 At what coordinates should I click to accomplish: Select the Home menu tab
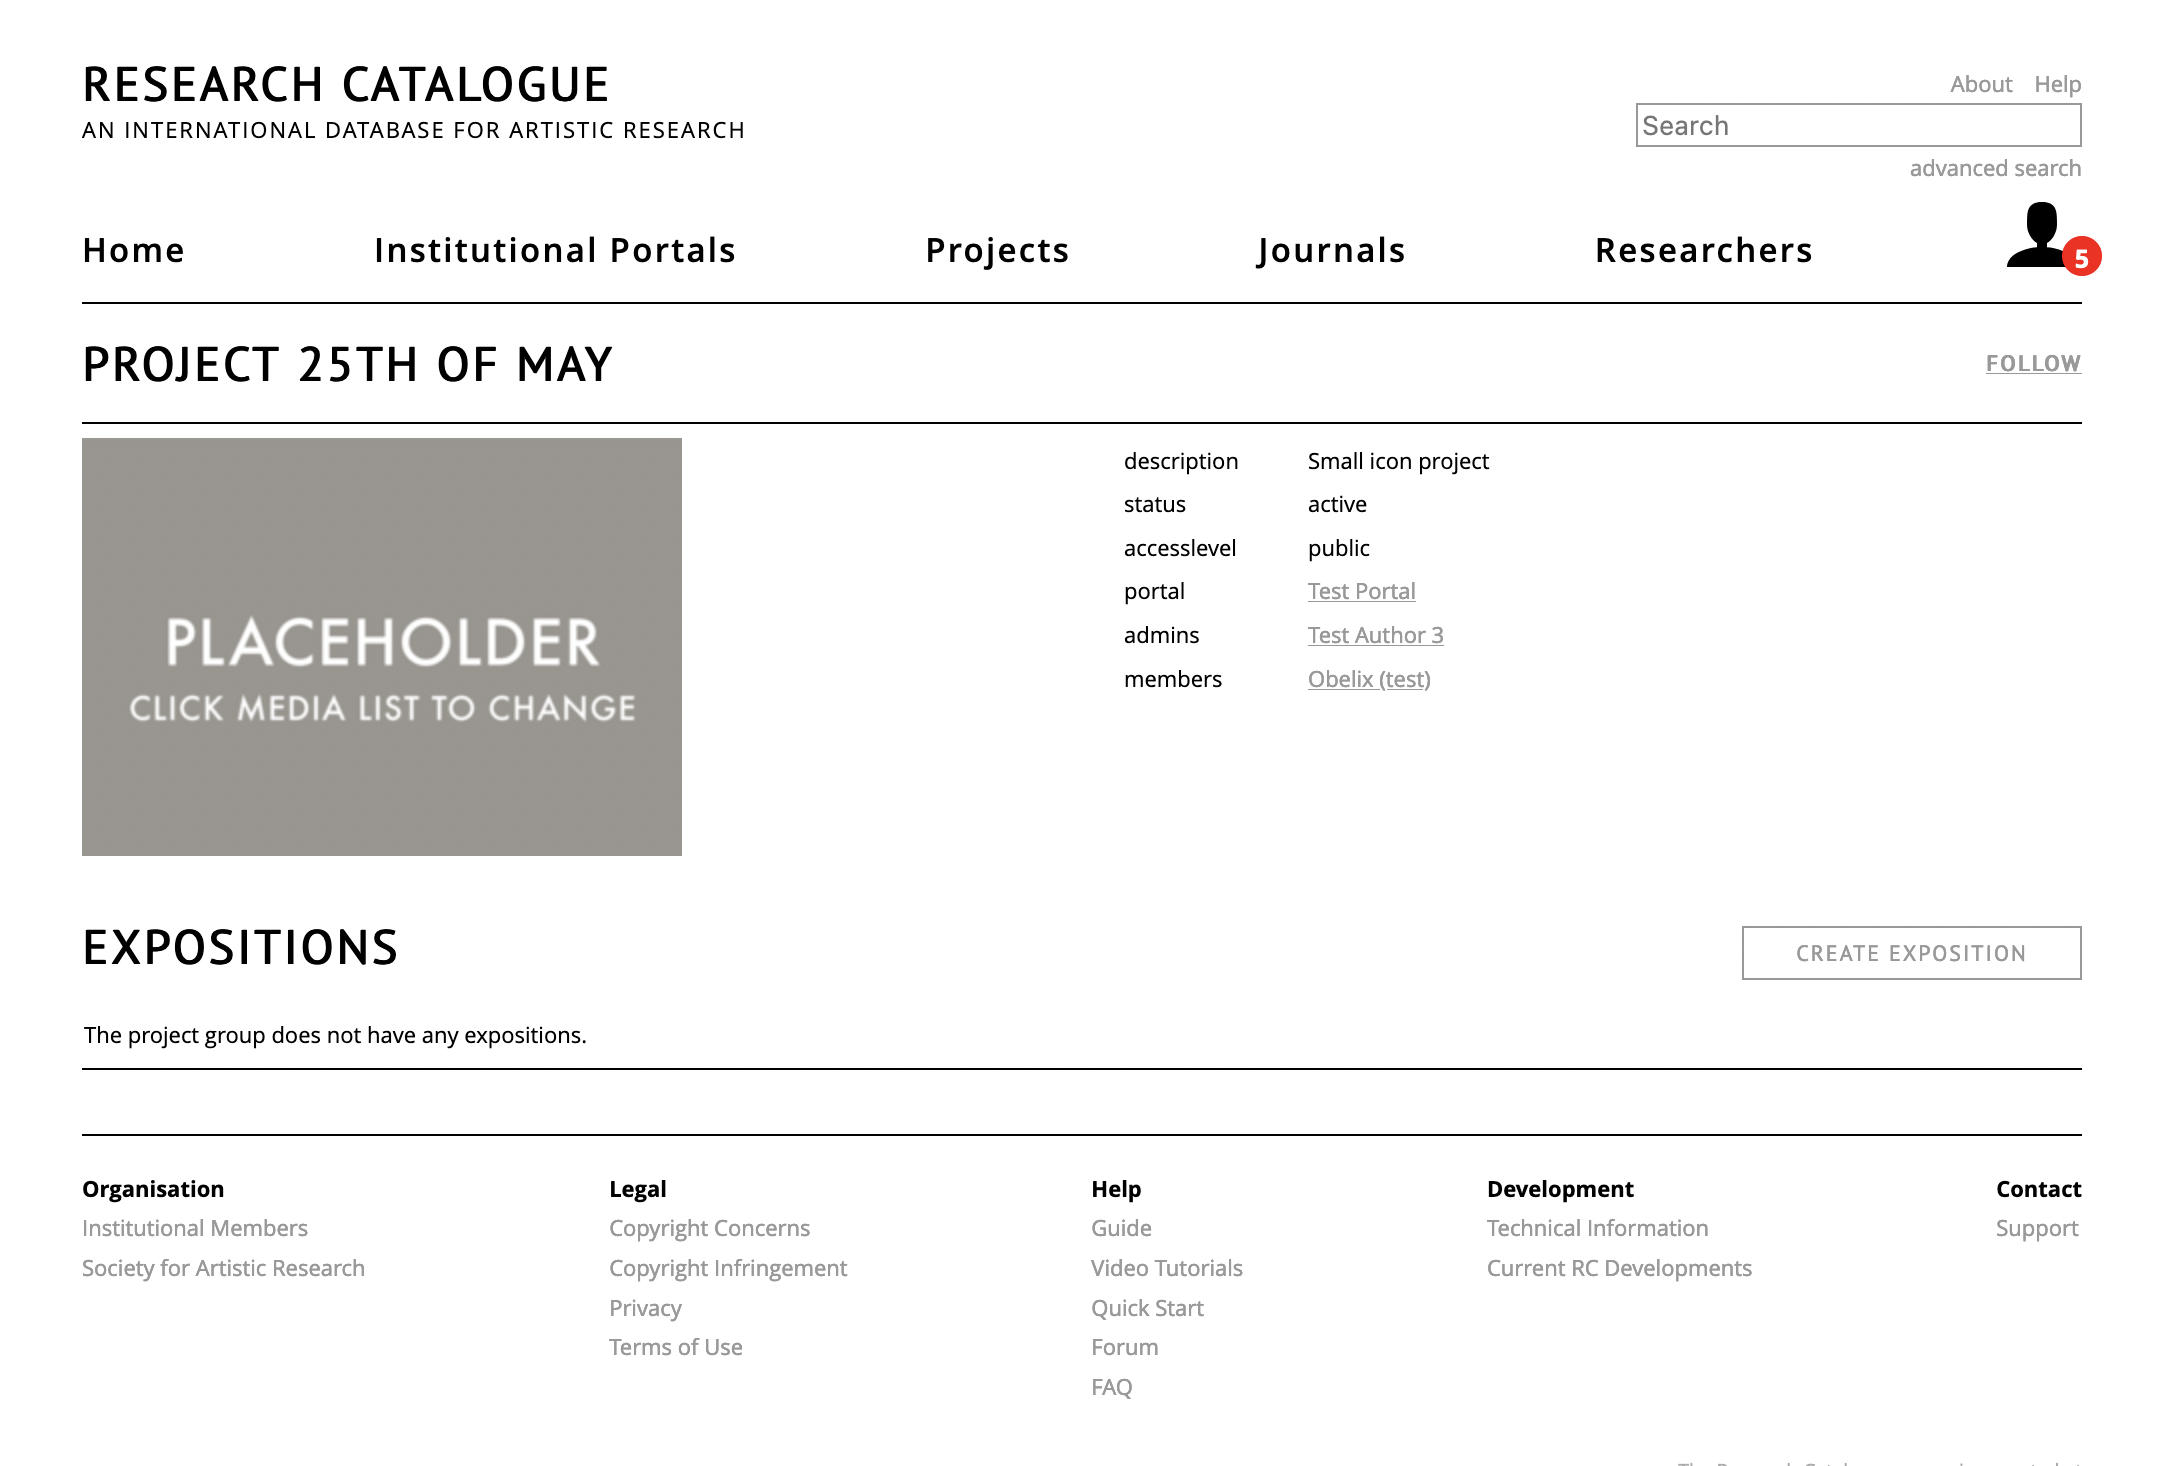coord(134,249)
